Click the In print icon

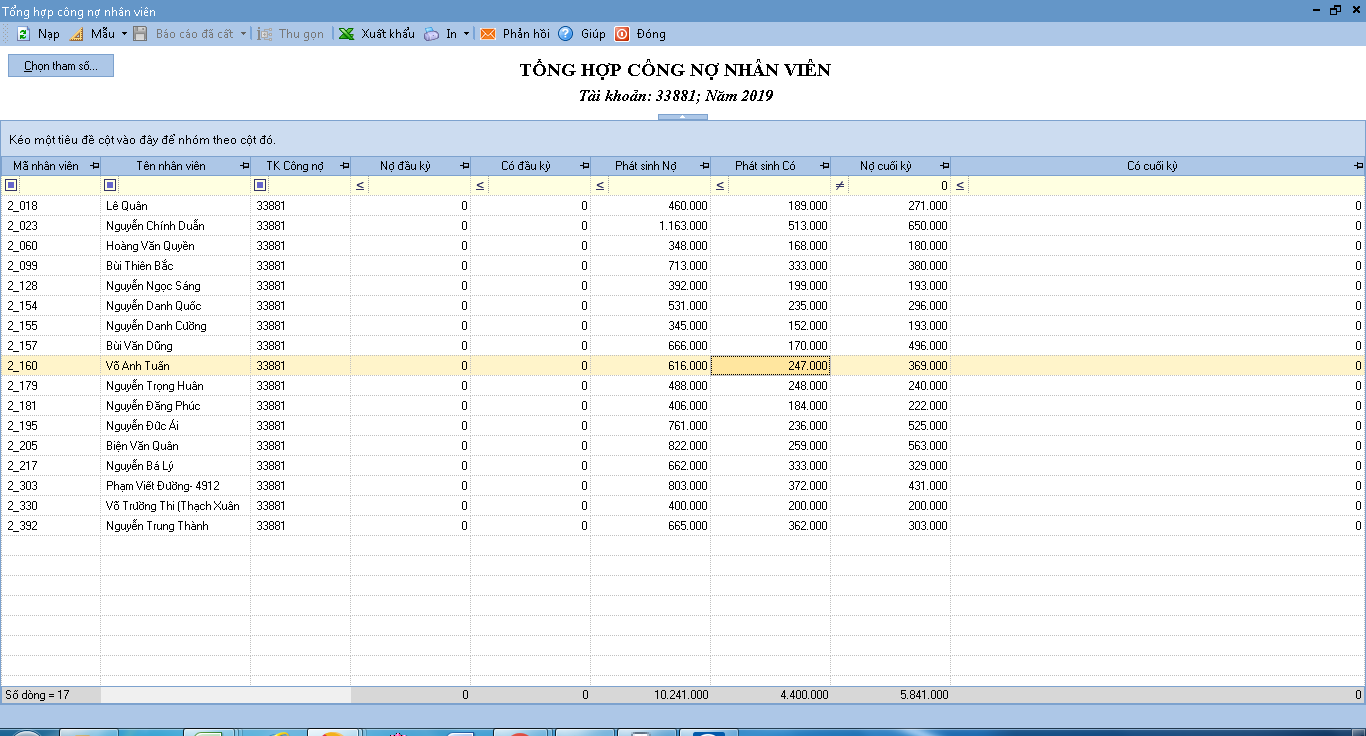431,34
